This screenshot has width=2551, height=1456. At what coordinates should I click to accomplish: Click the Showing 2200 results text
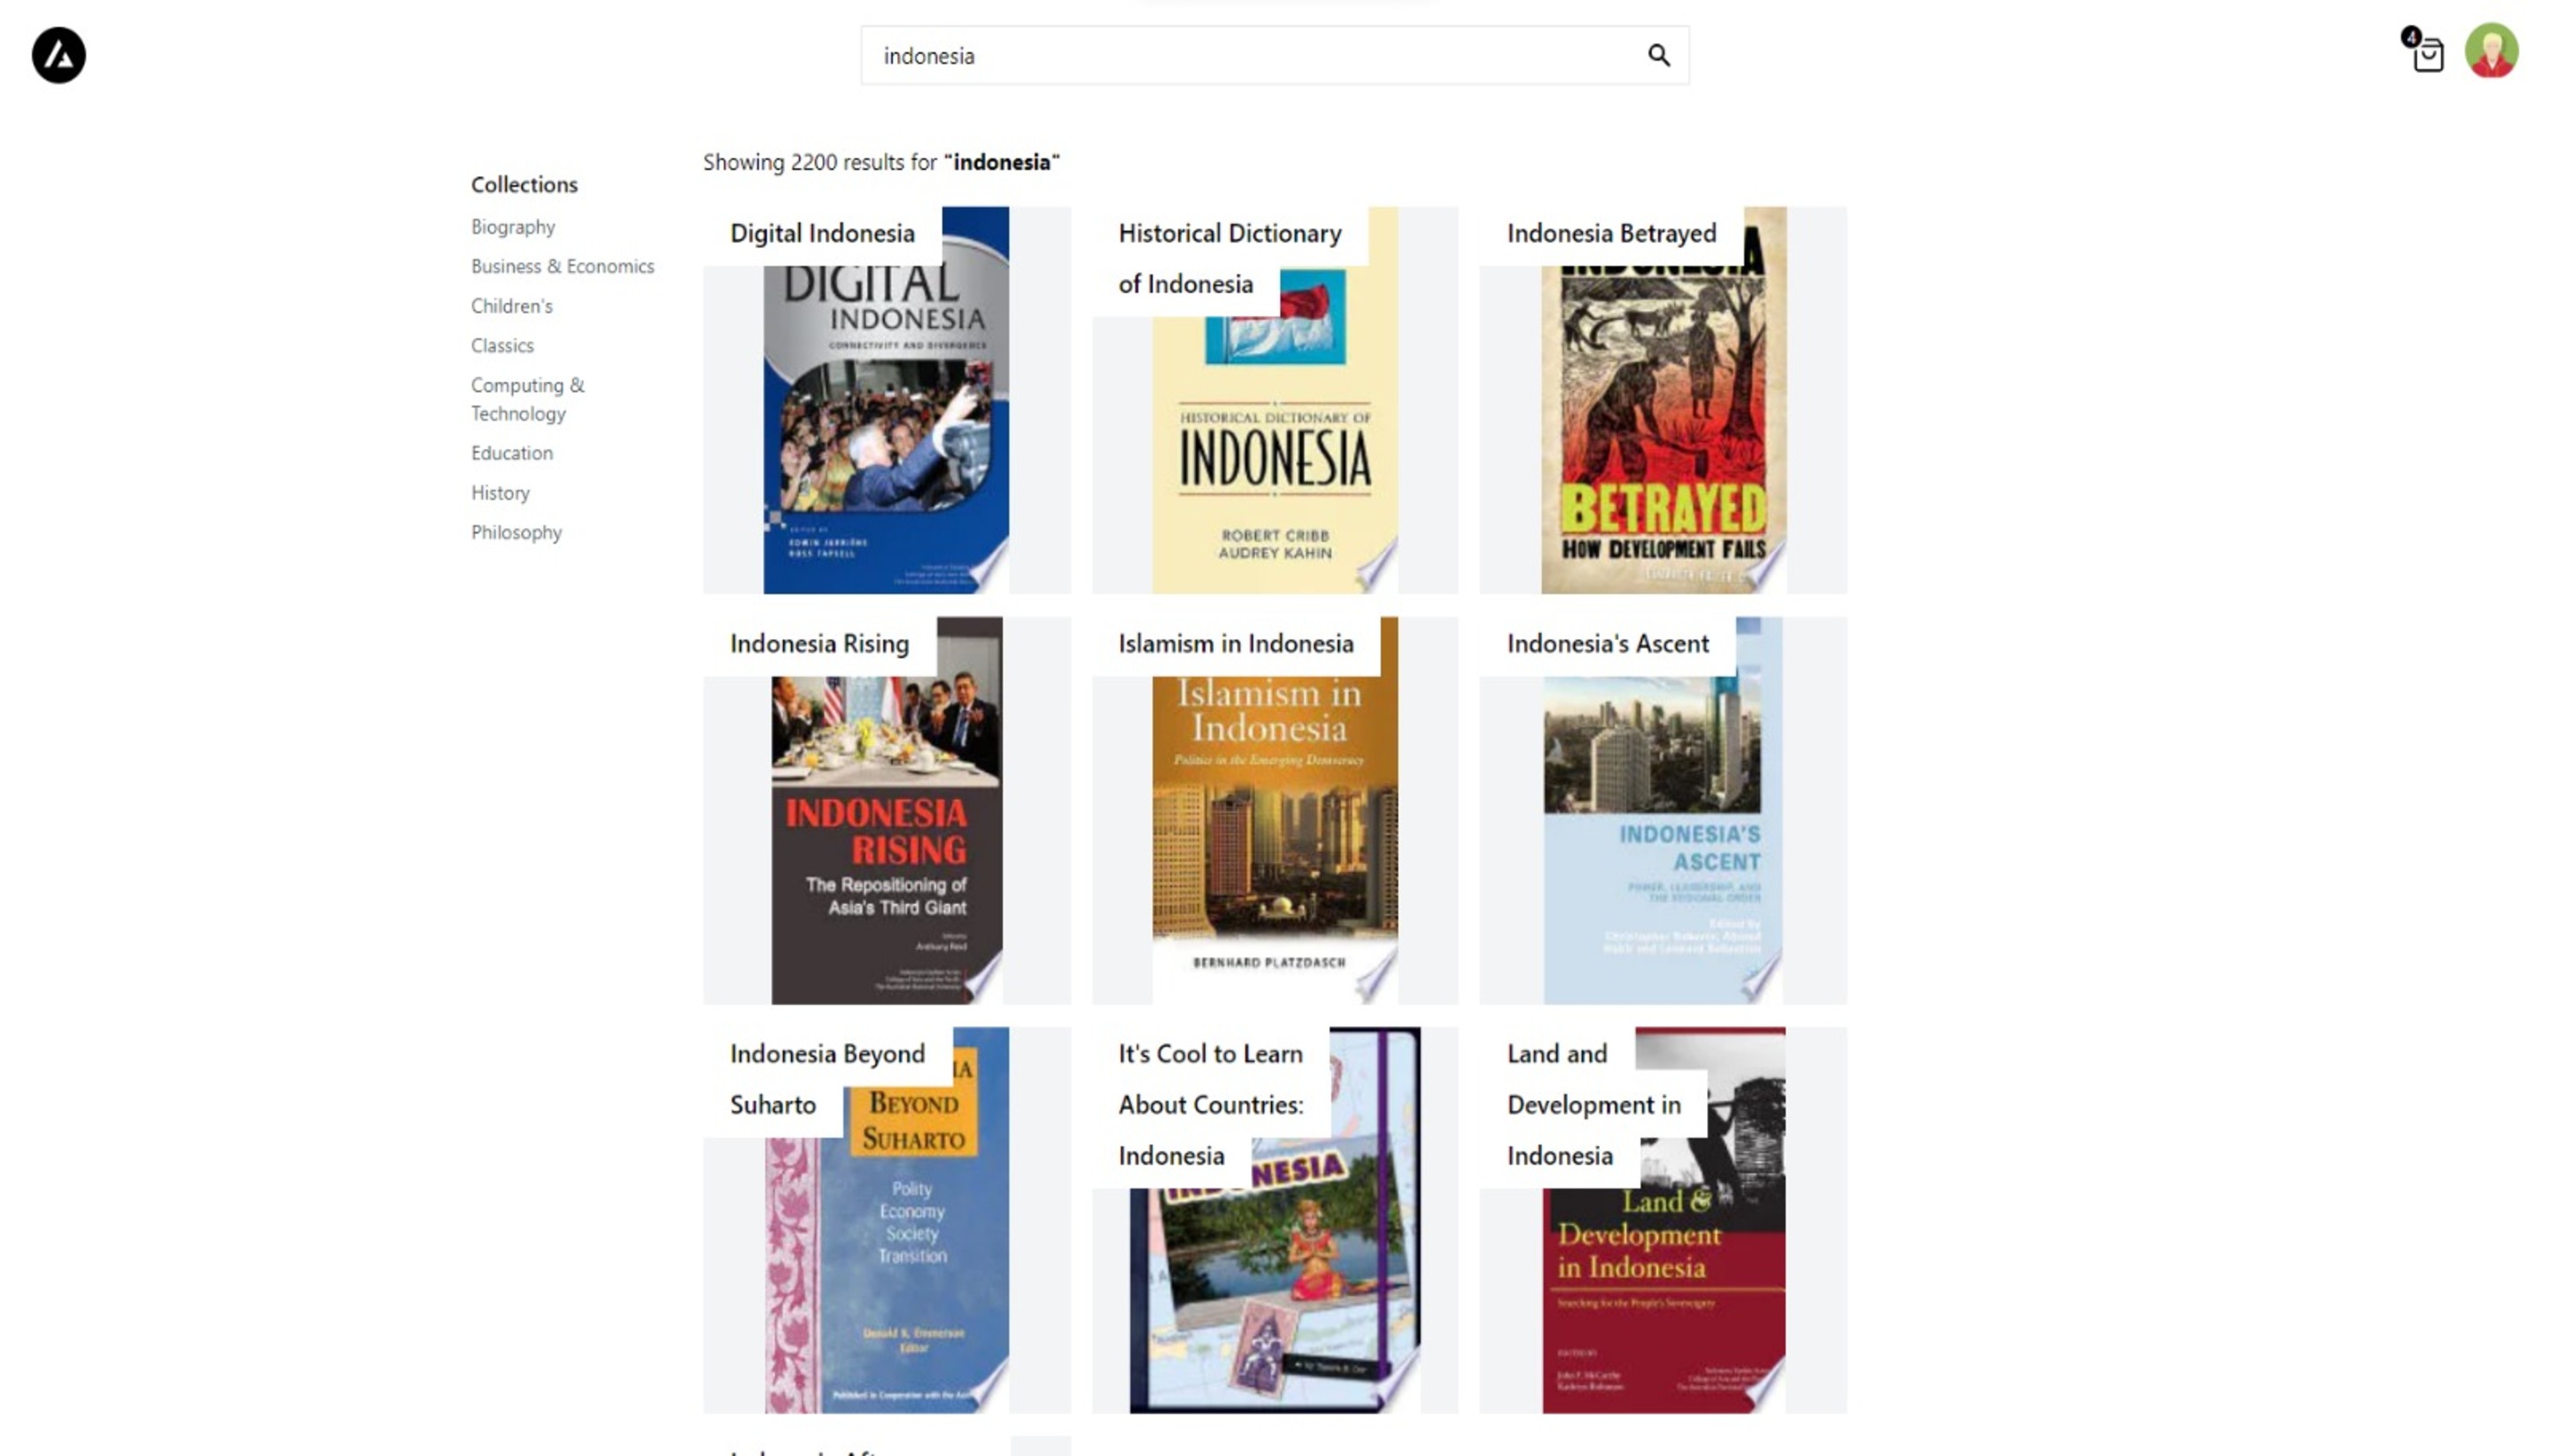pos(881,162)
